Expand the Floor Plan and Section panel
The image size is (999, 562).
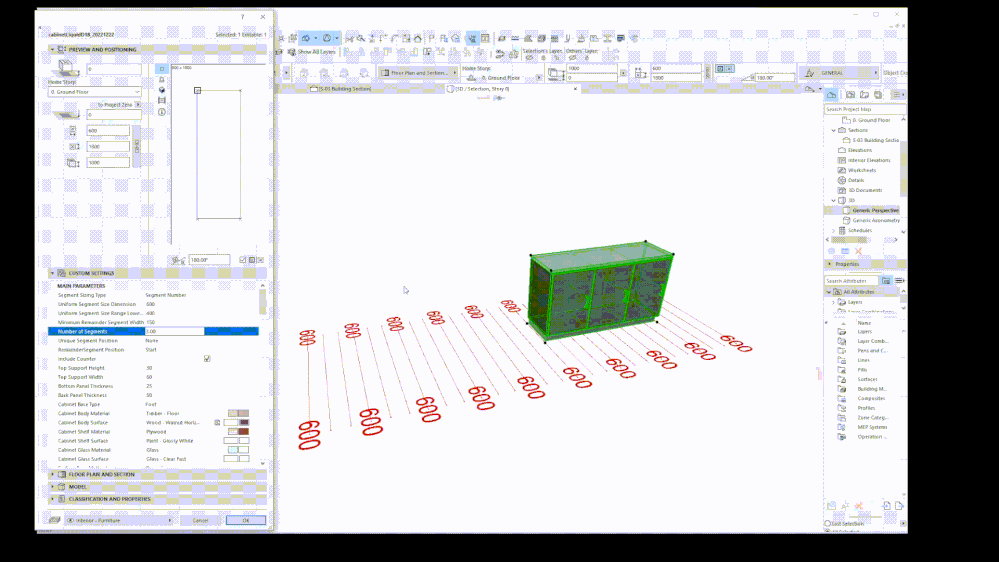(52, 474)
